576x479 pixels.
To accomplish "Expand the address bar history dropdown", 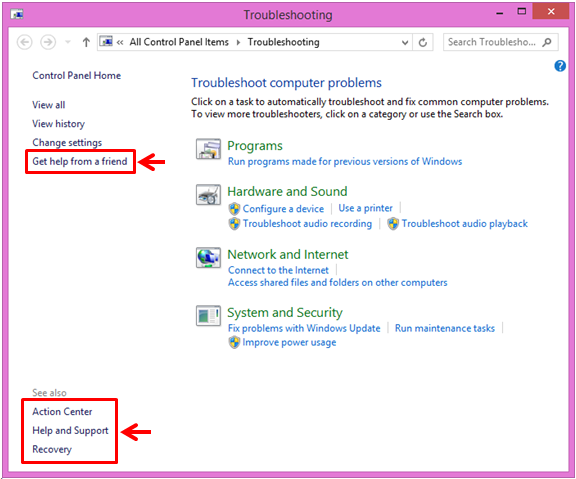I will pos(405,42).
